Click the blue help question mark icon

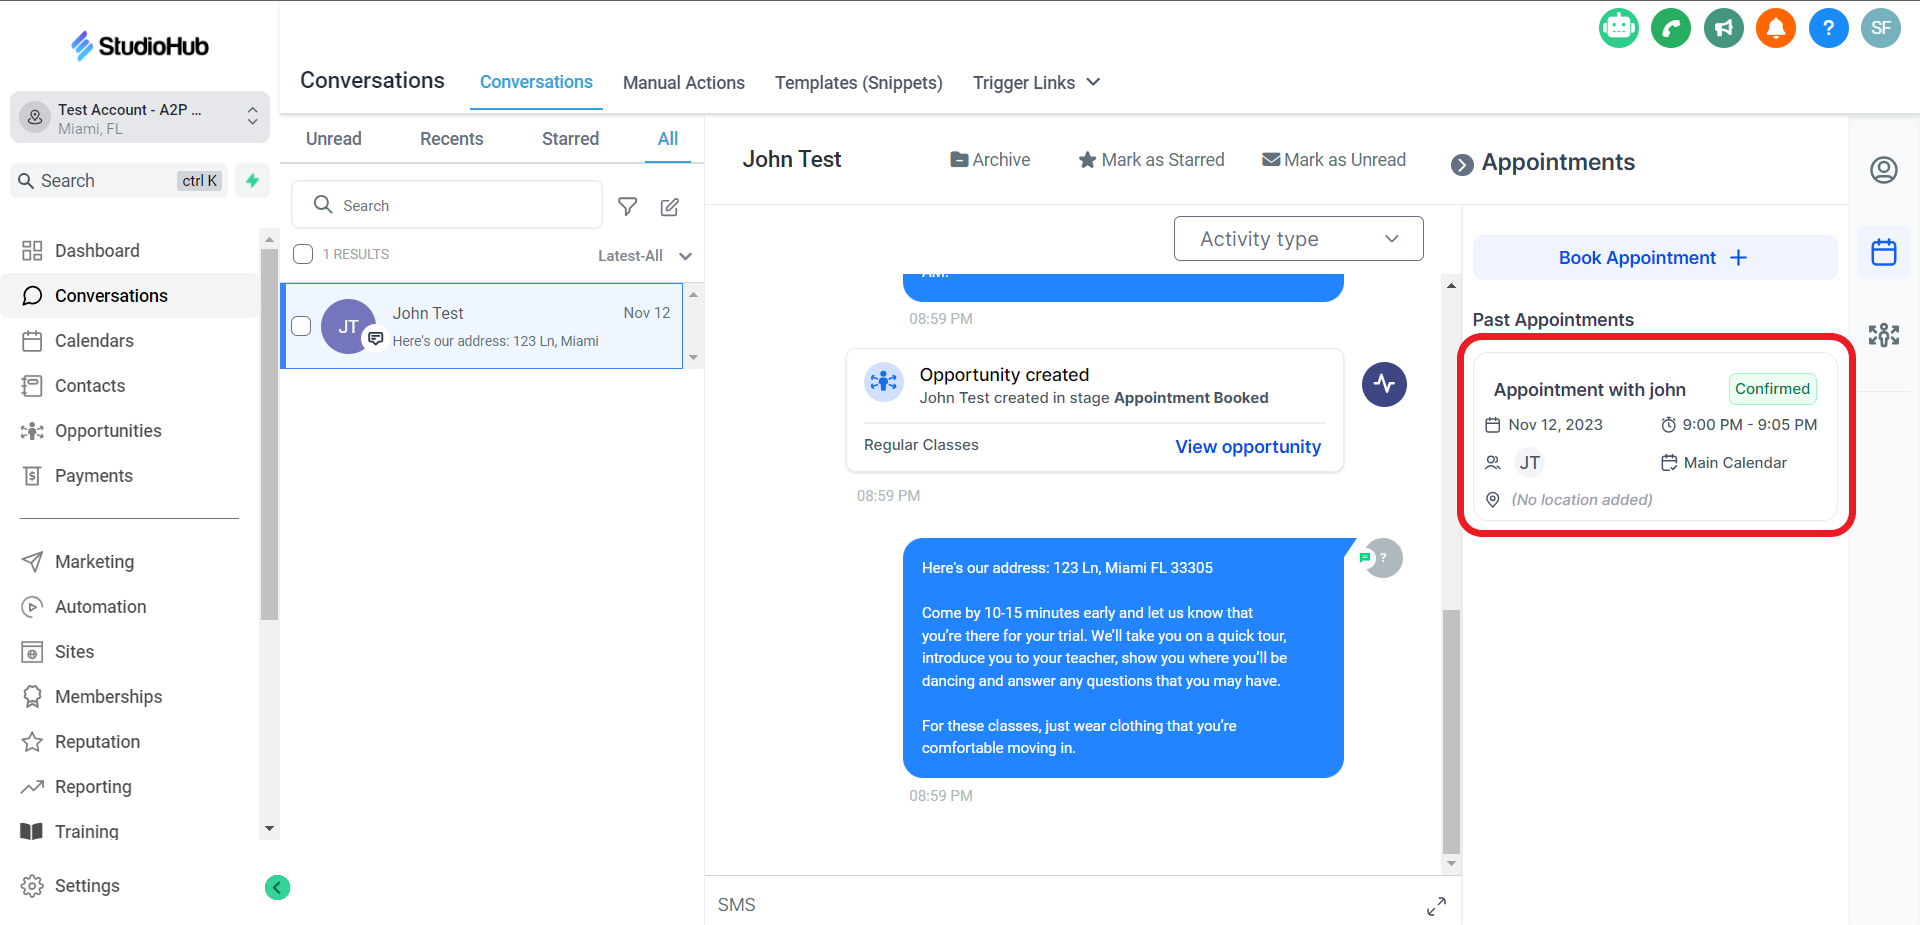(1829, 28)
